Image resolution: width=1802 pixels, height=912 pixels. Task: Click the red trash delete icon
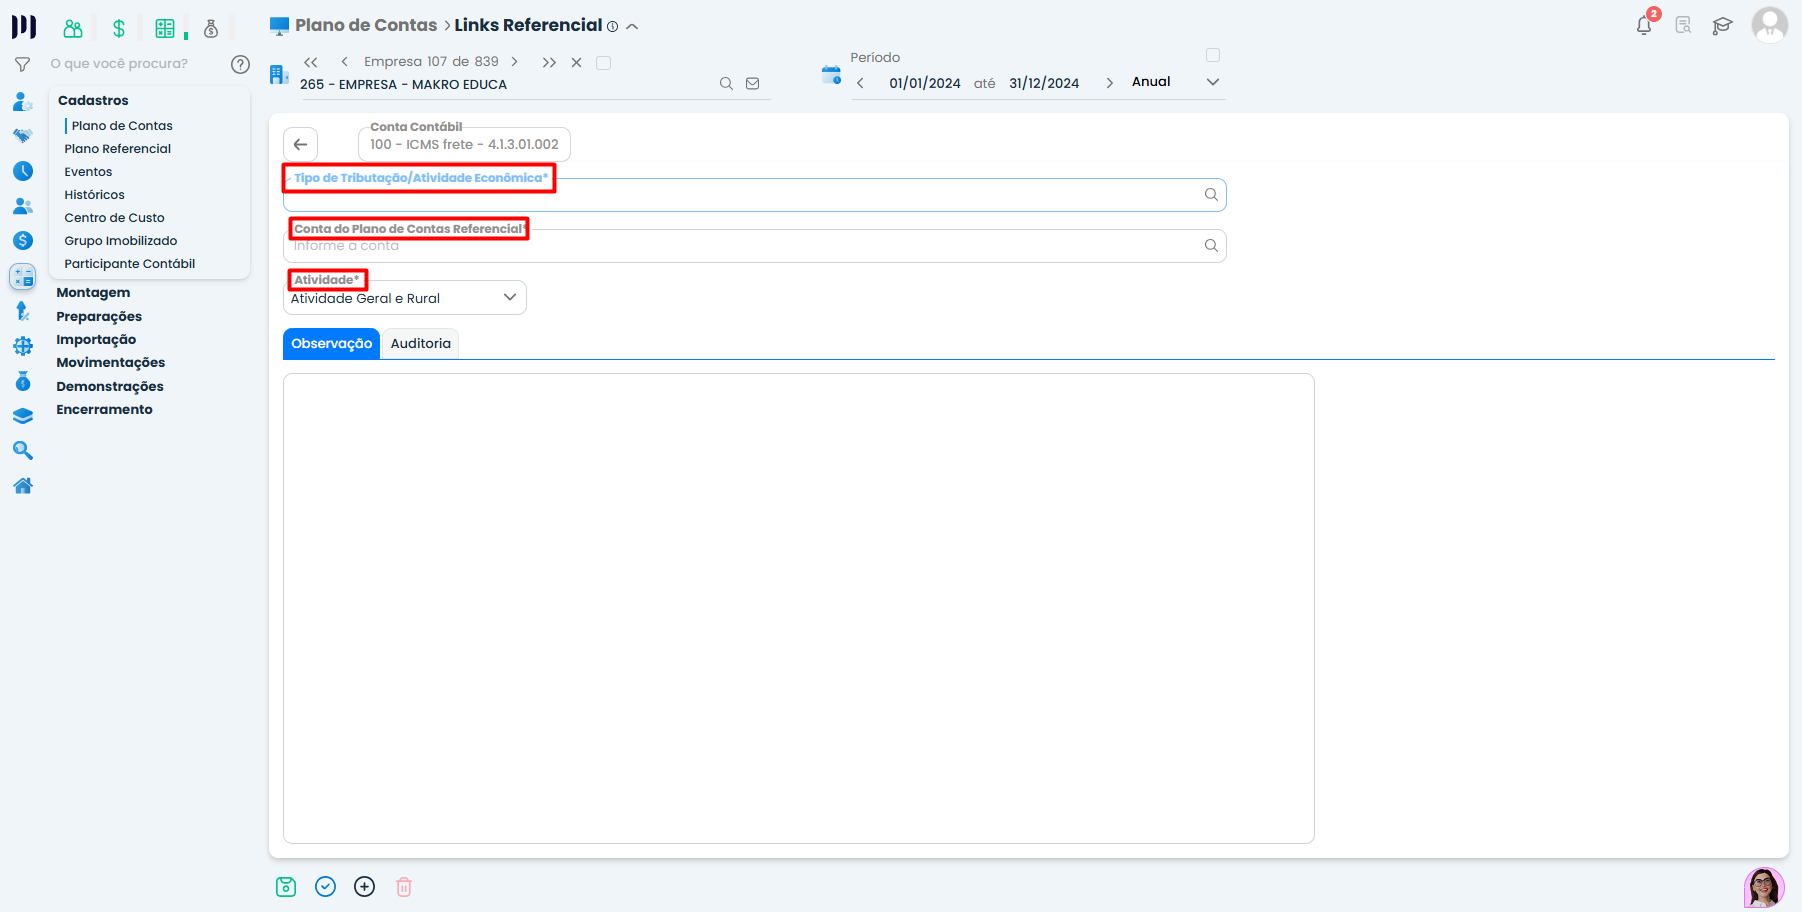click(x=404, y=887)
